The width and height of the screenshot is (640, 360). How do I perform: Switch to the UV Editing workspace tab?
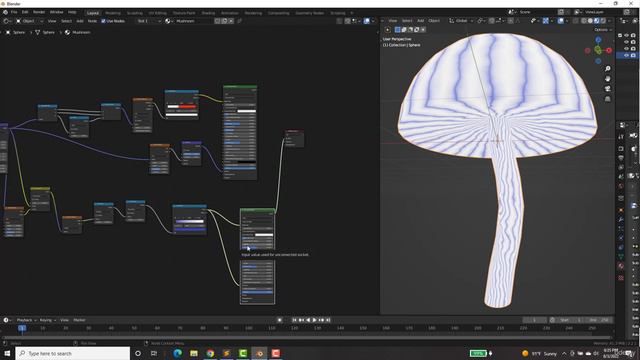point(158,13)
